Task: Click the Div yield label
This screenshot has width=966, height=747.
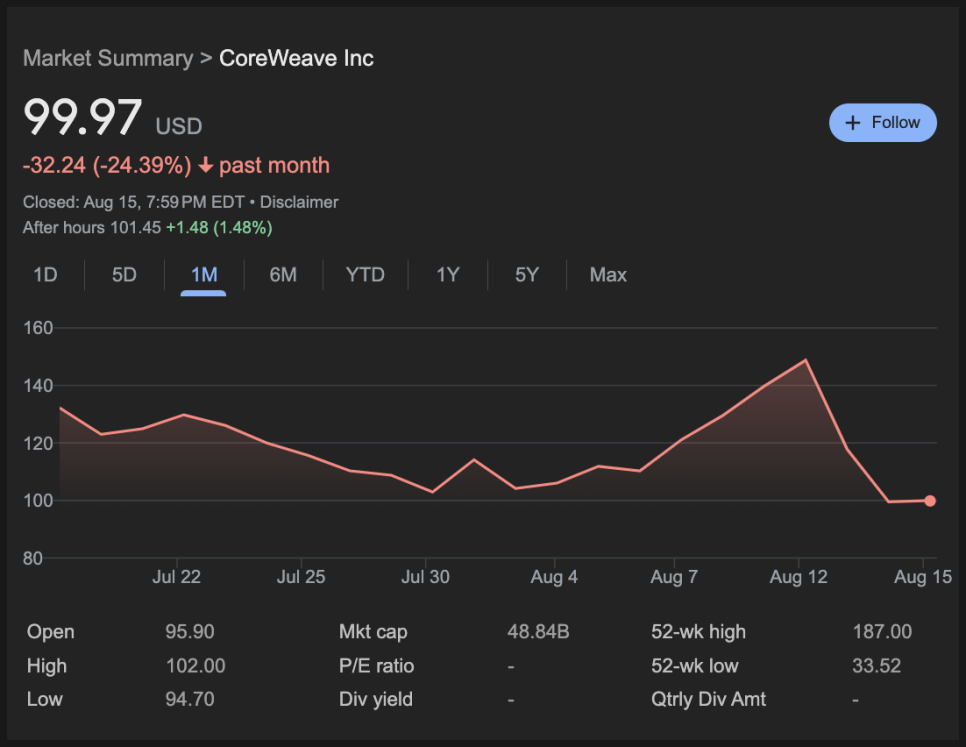Action: tap(376, 699)
